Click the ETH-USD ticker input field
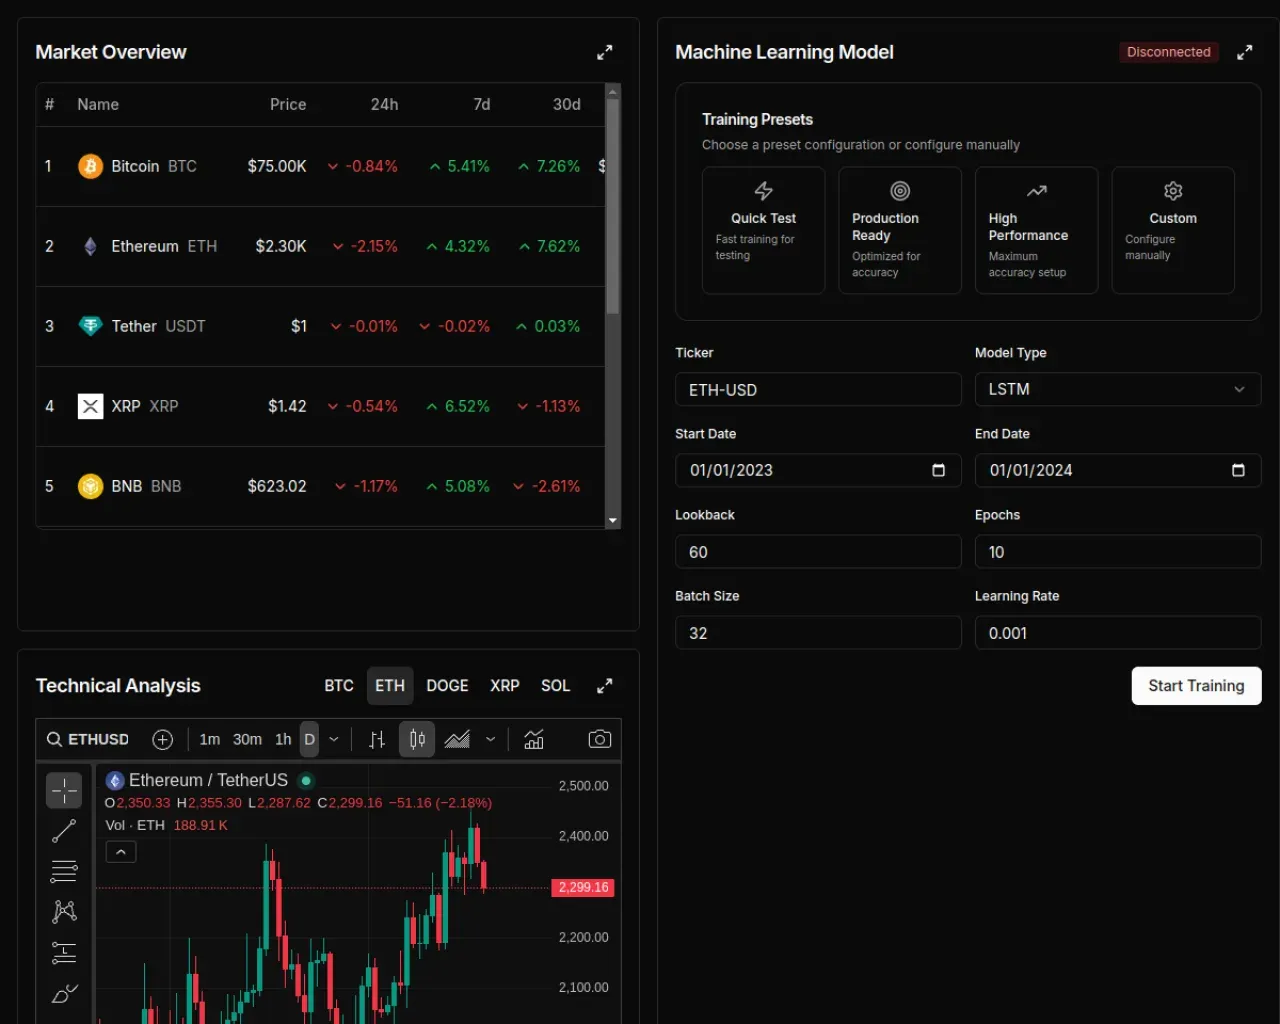 pyautogui.click(x=818, y=389)
